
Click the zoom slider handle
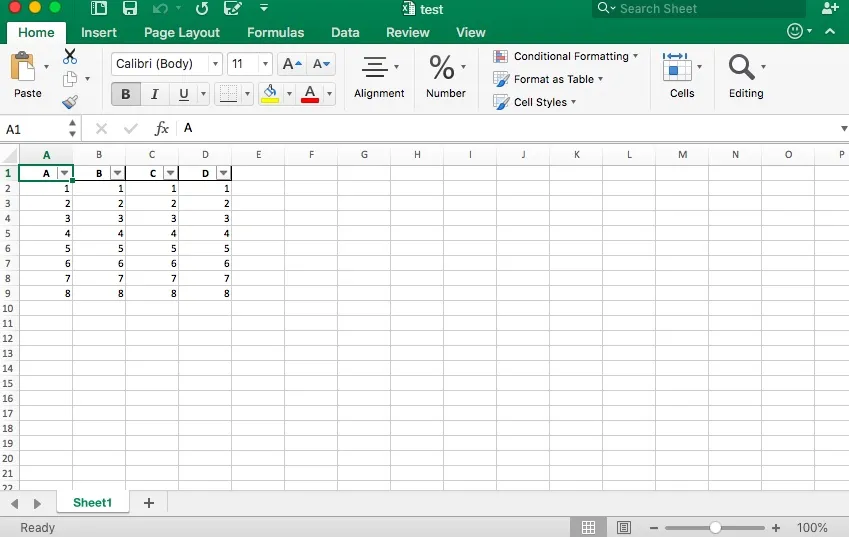click(x=715, y=528)
